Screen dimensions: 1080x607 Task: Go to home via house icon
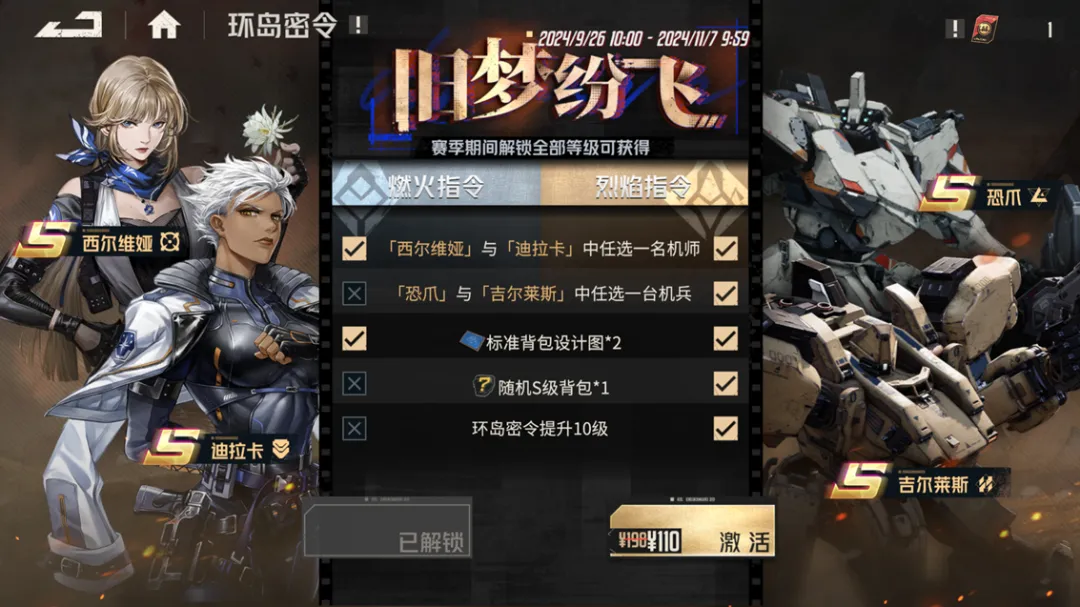164,25
